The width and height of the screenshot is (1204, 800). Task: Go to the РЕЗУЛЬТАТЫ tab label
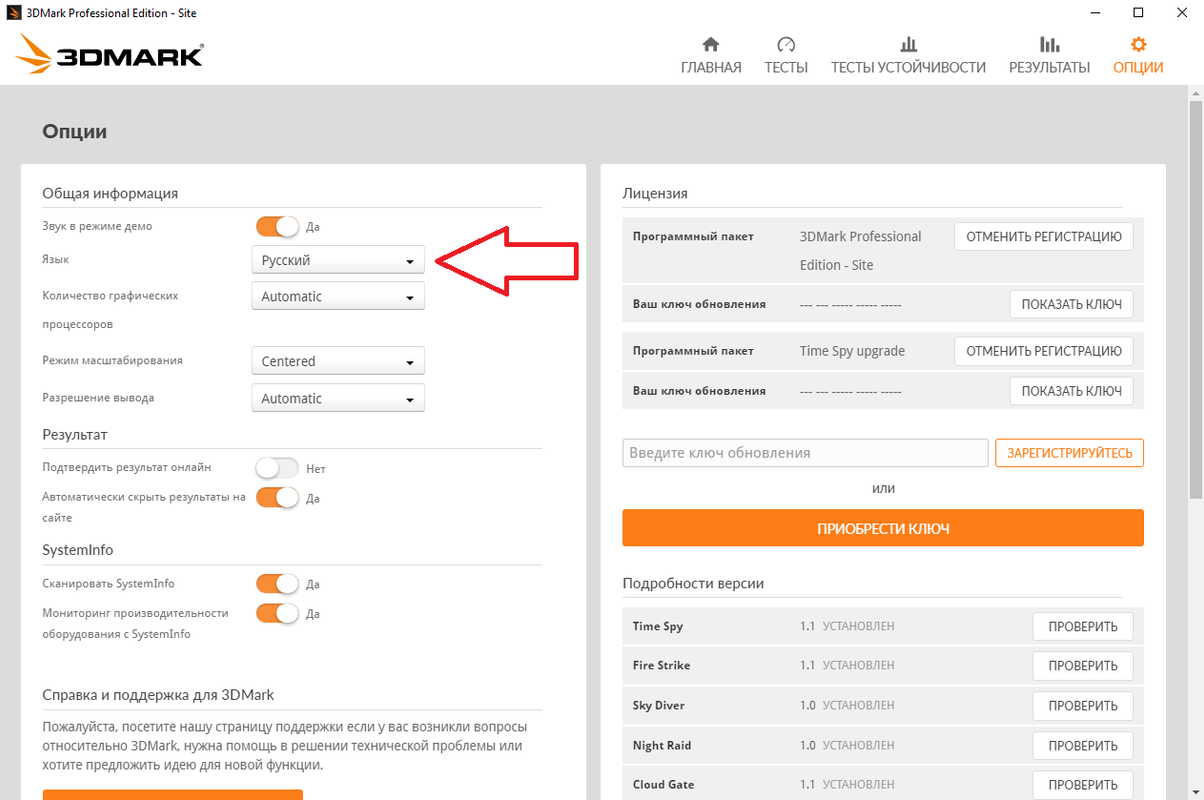(x=1049, y=68)
